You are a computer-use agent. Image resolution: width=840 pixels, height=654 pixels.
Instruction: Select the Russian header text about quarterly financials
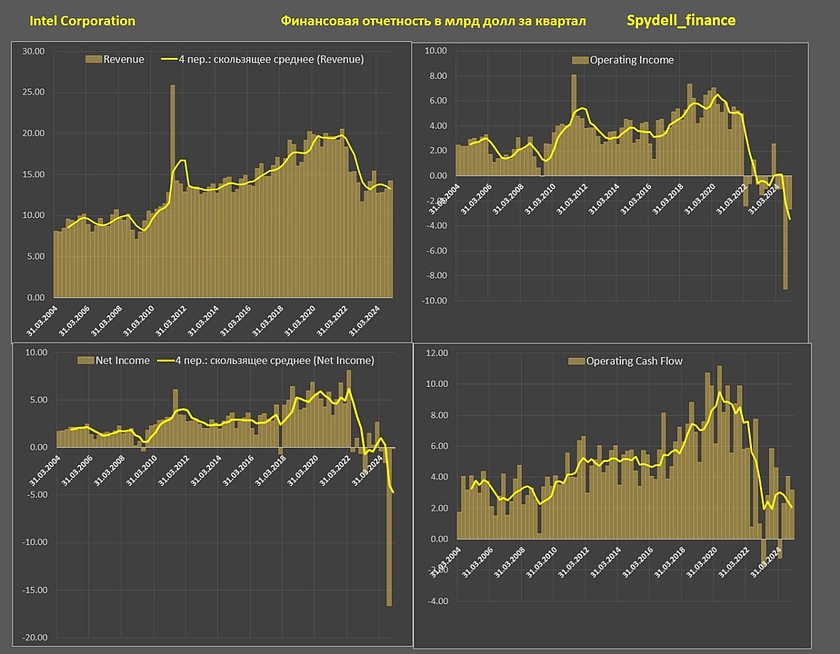click(x=433, y=21)
